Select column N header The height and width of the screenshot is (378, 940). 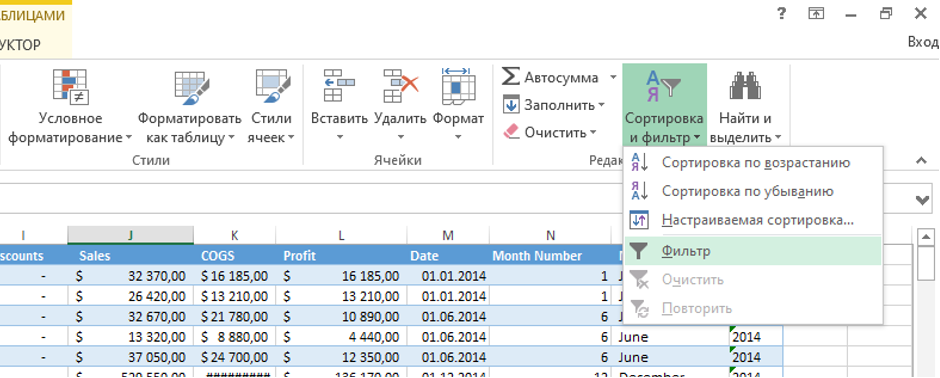(550, 235)
